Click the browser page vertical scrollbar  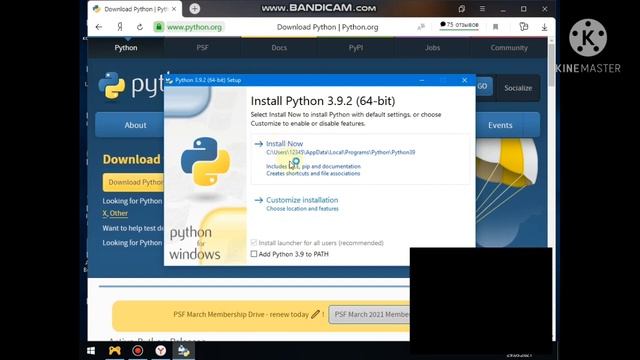click(x=551, y=65)
